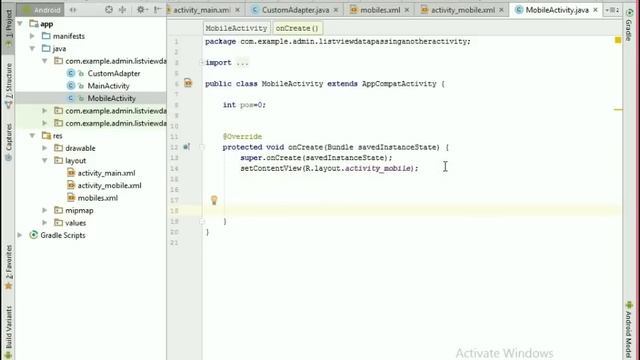Click the hide project panel icon
Image resolution: width=640 pixels, height=360 pixels.
click(157, 9)
